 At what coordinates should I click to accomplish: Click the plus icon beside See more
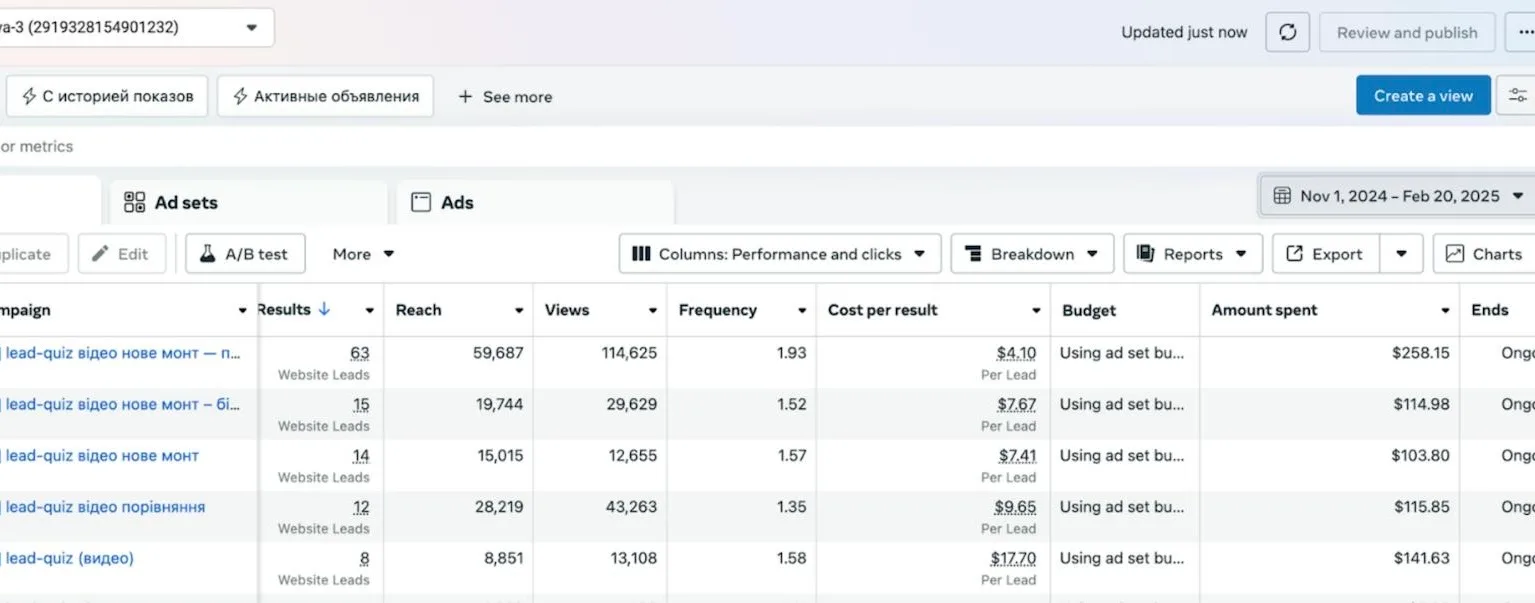click(465, 97)
